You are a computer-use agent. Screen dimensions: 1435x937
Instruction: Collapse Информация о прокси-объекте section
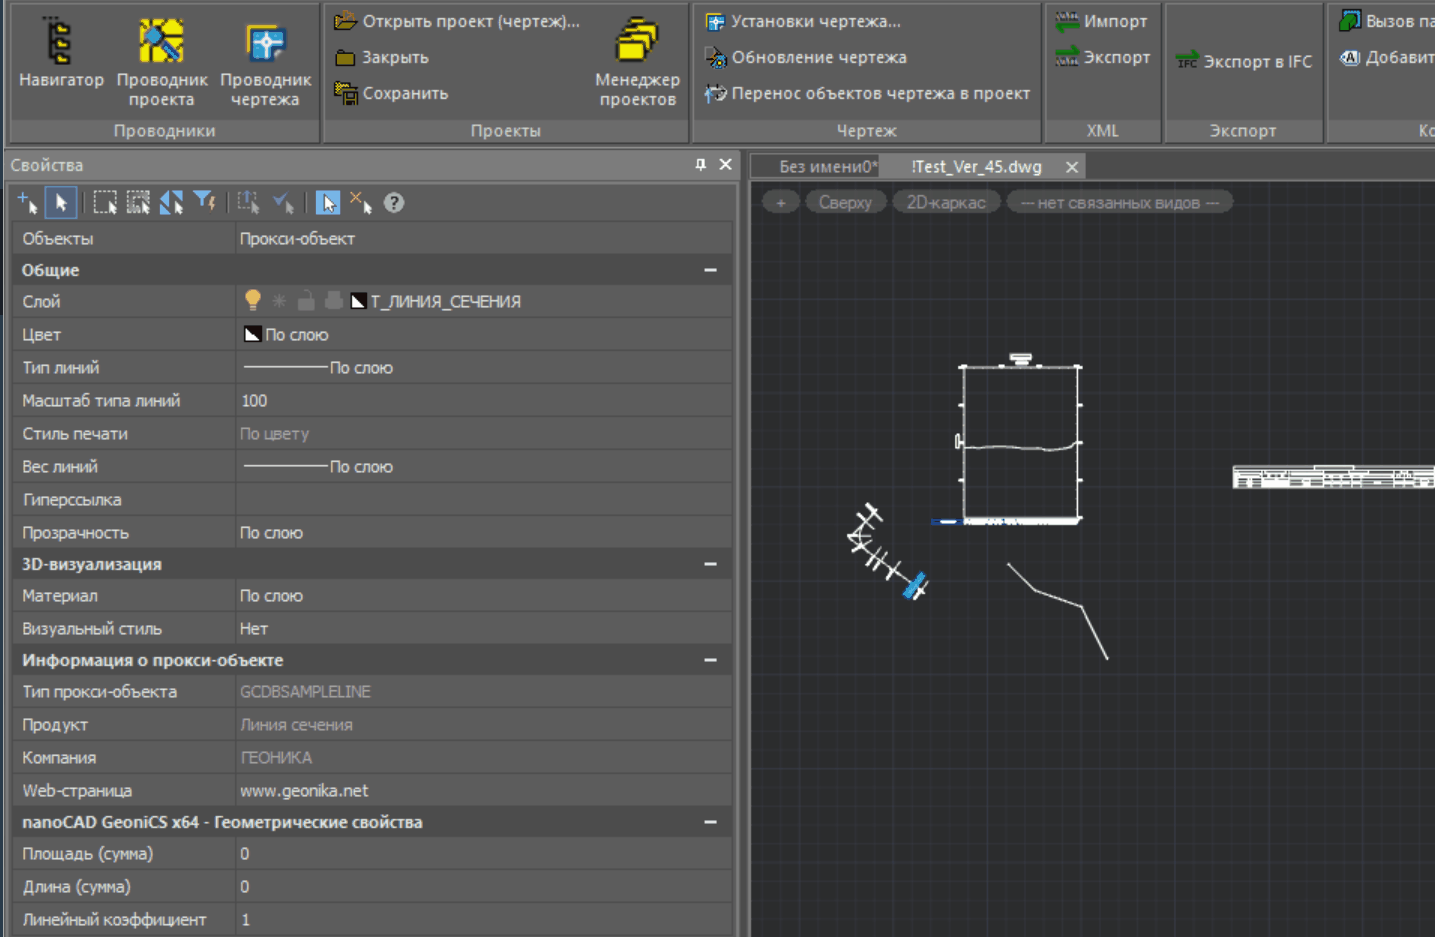(710, 660)
